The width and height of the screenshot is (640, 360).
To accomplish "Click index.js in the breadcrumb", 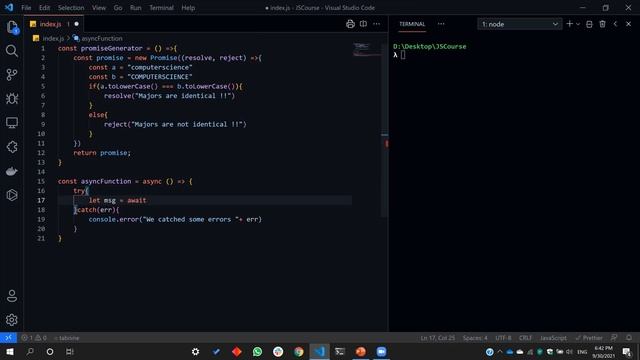I will pos(53,38).
